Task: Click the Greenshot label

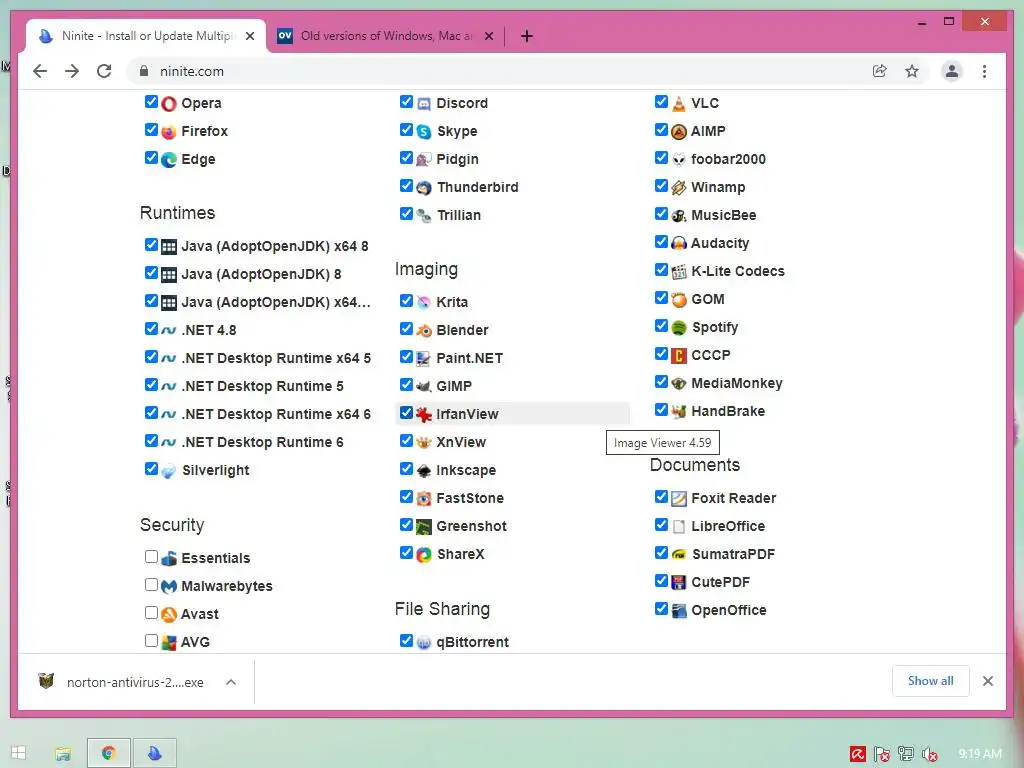Action: (472, 526)
